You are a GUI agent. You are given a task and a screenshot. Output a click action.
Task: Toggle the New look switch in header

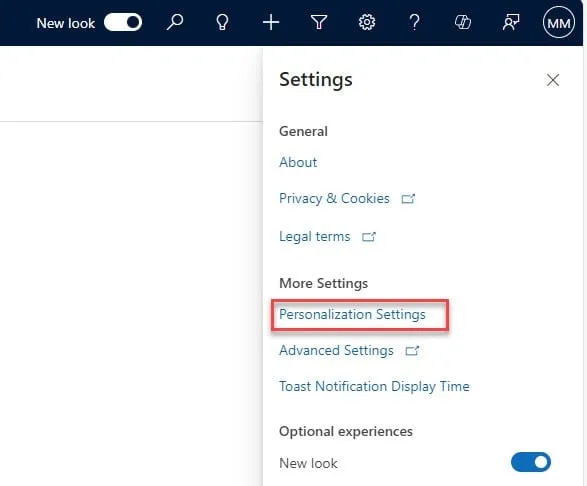[123, 22]
